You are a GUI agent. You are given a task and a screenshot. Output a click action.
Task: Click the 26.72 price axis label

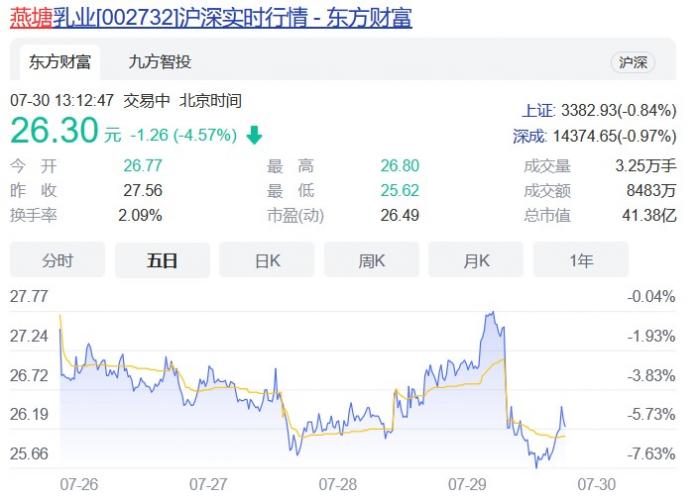click(29, 375)
